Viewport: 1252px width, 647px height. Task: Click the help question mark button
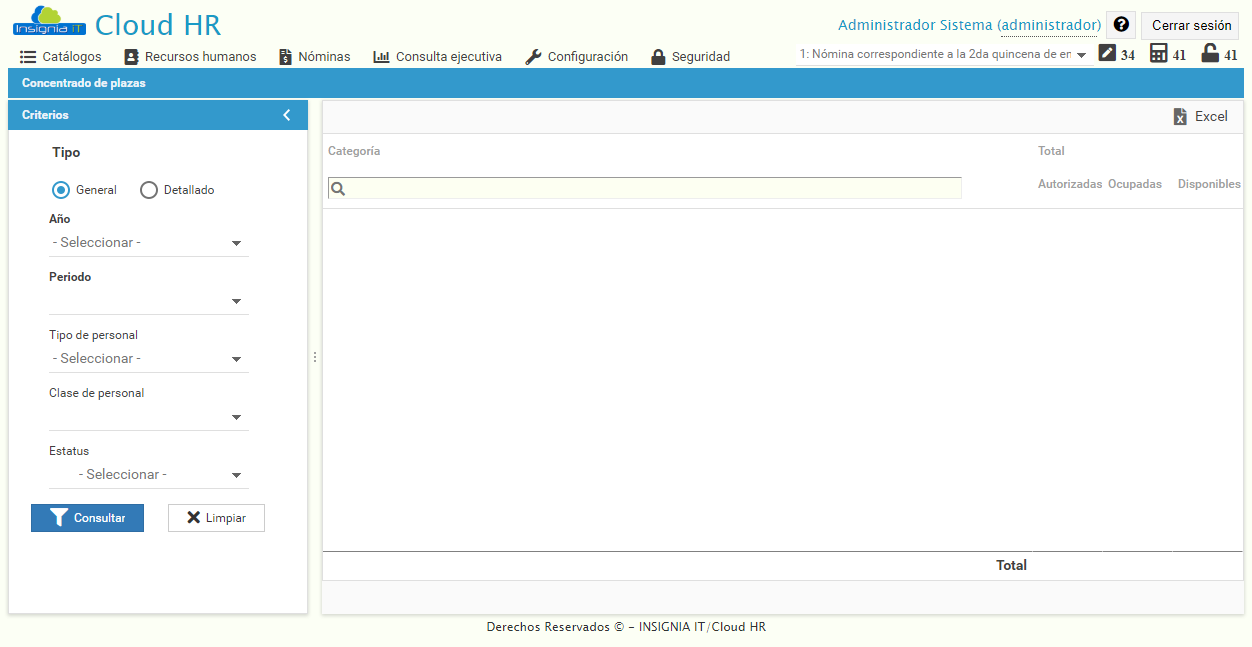(x=1120, y=24)
